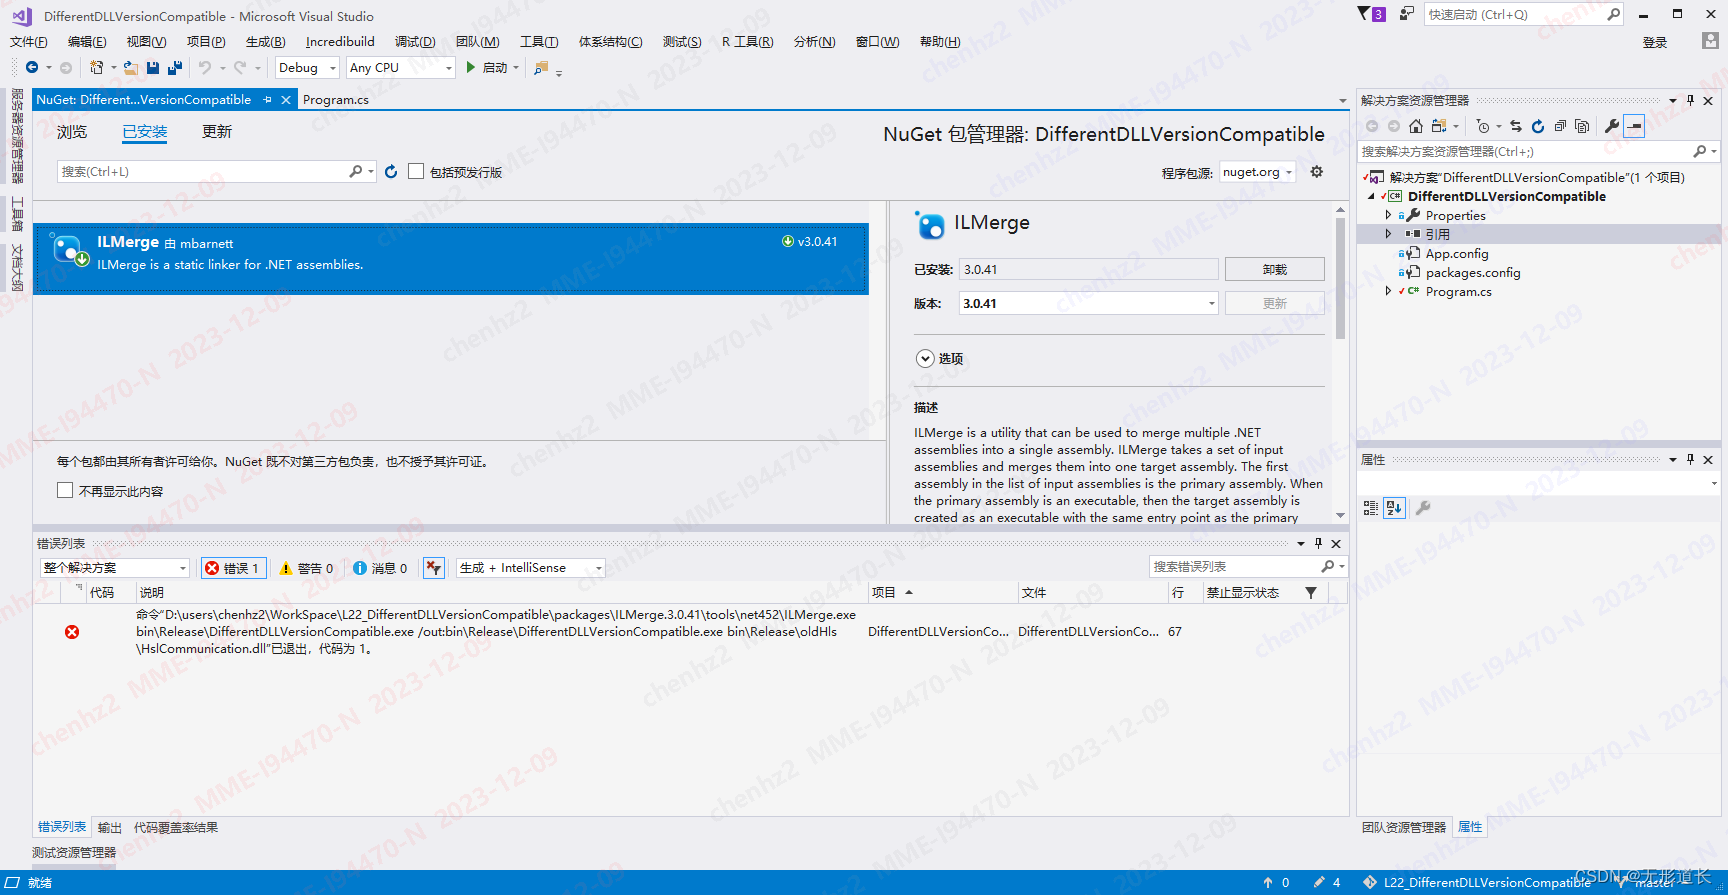Click the Save All icon
1728x895 pixels.
click(175, 68)
